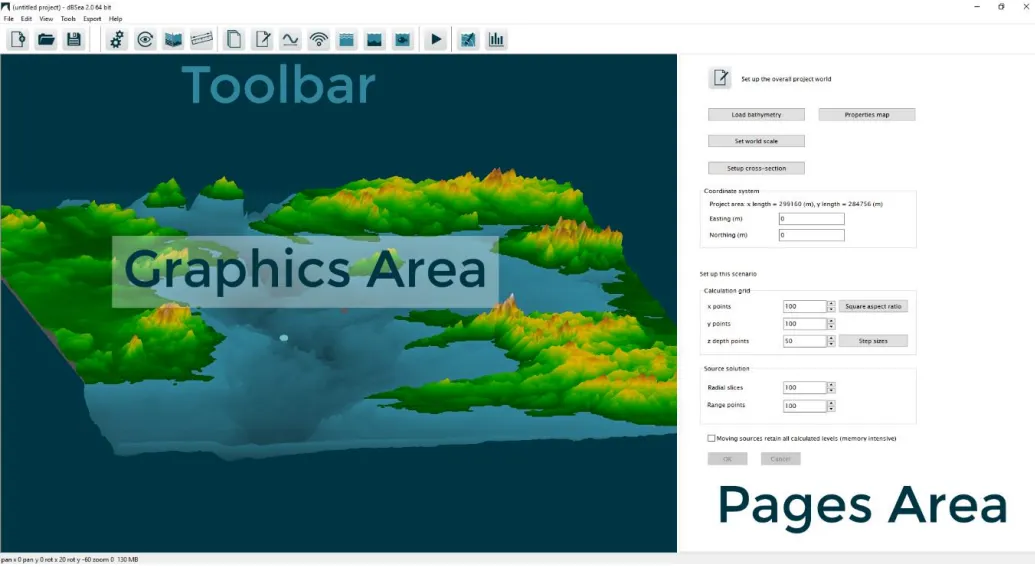Image resolution: width=1035 pixels, height=567 pixels.
Task: Click the page-with-pencil project setup toolbar icon
Action: click(x=262, y=40)
